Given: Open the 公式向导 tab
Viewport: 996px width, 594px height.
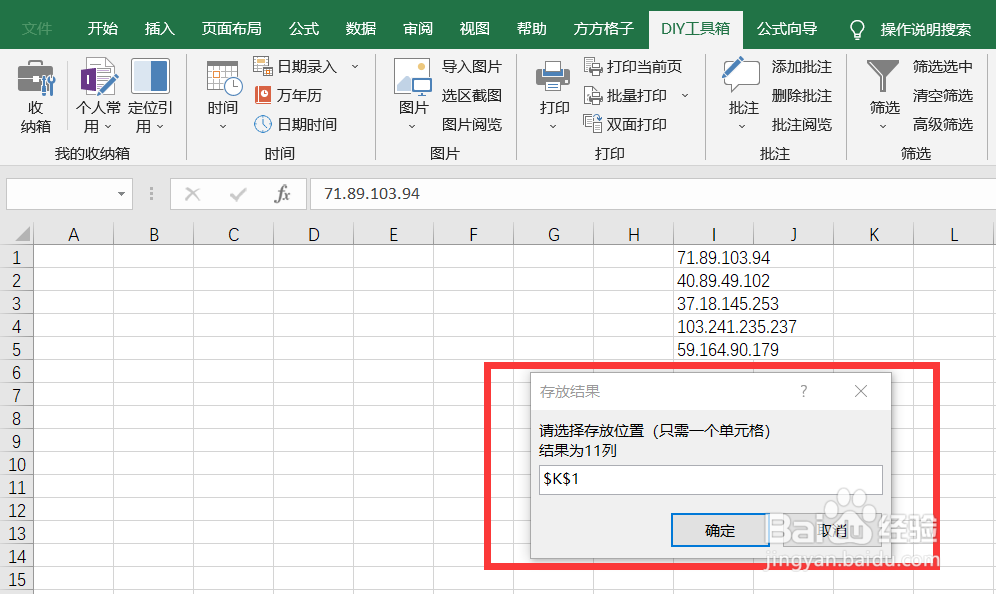Looking at the screenshot, I should [x=787, y=29].
